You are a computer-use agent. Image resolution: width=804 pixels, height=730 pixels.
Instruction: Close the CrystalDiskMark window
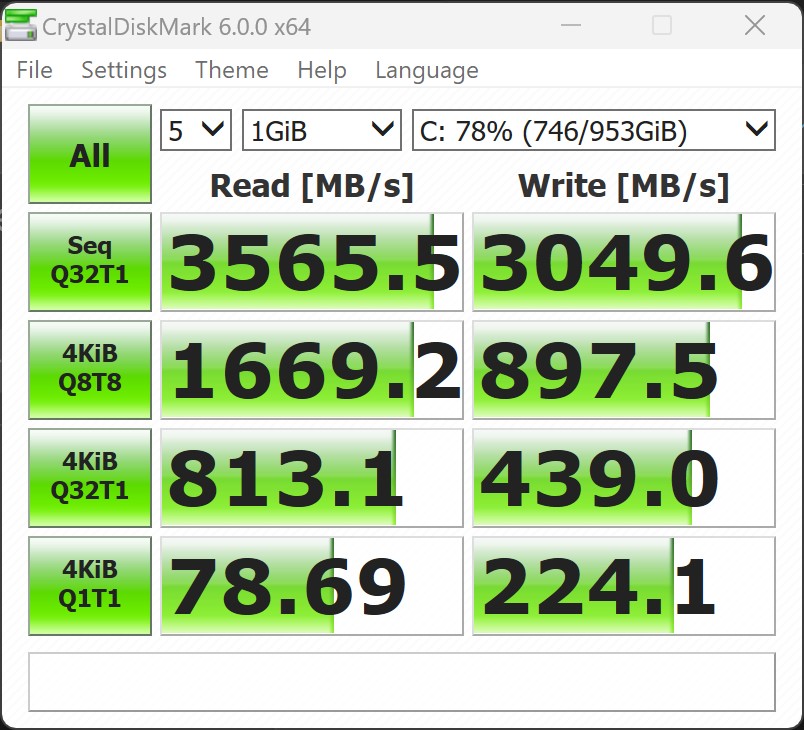755,25
